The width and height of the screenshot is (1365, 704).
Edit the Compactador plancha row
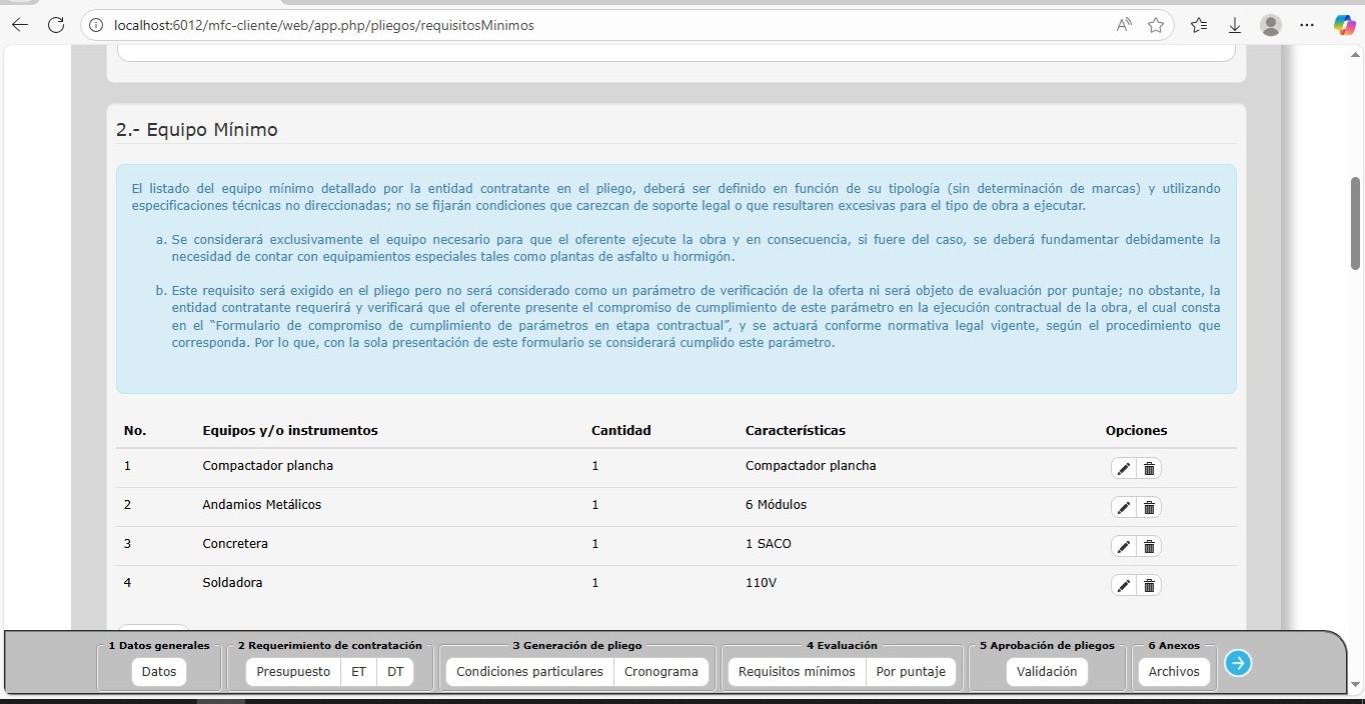(x=1124, y=469)
